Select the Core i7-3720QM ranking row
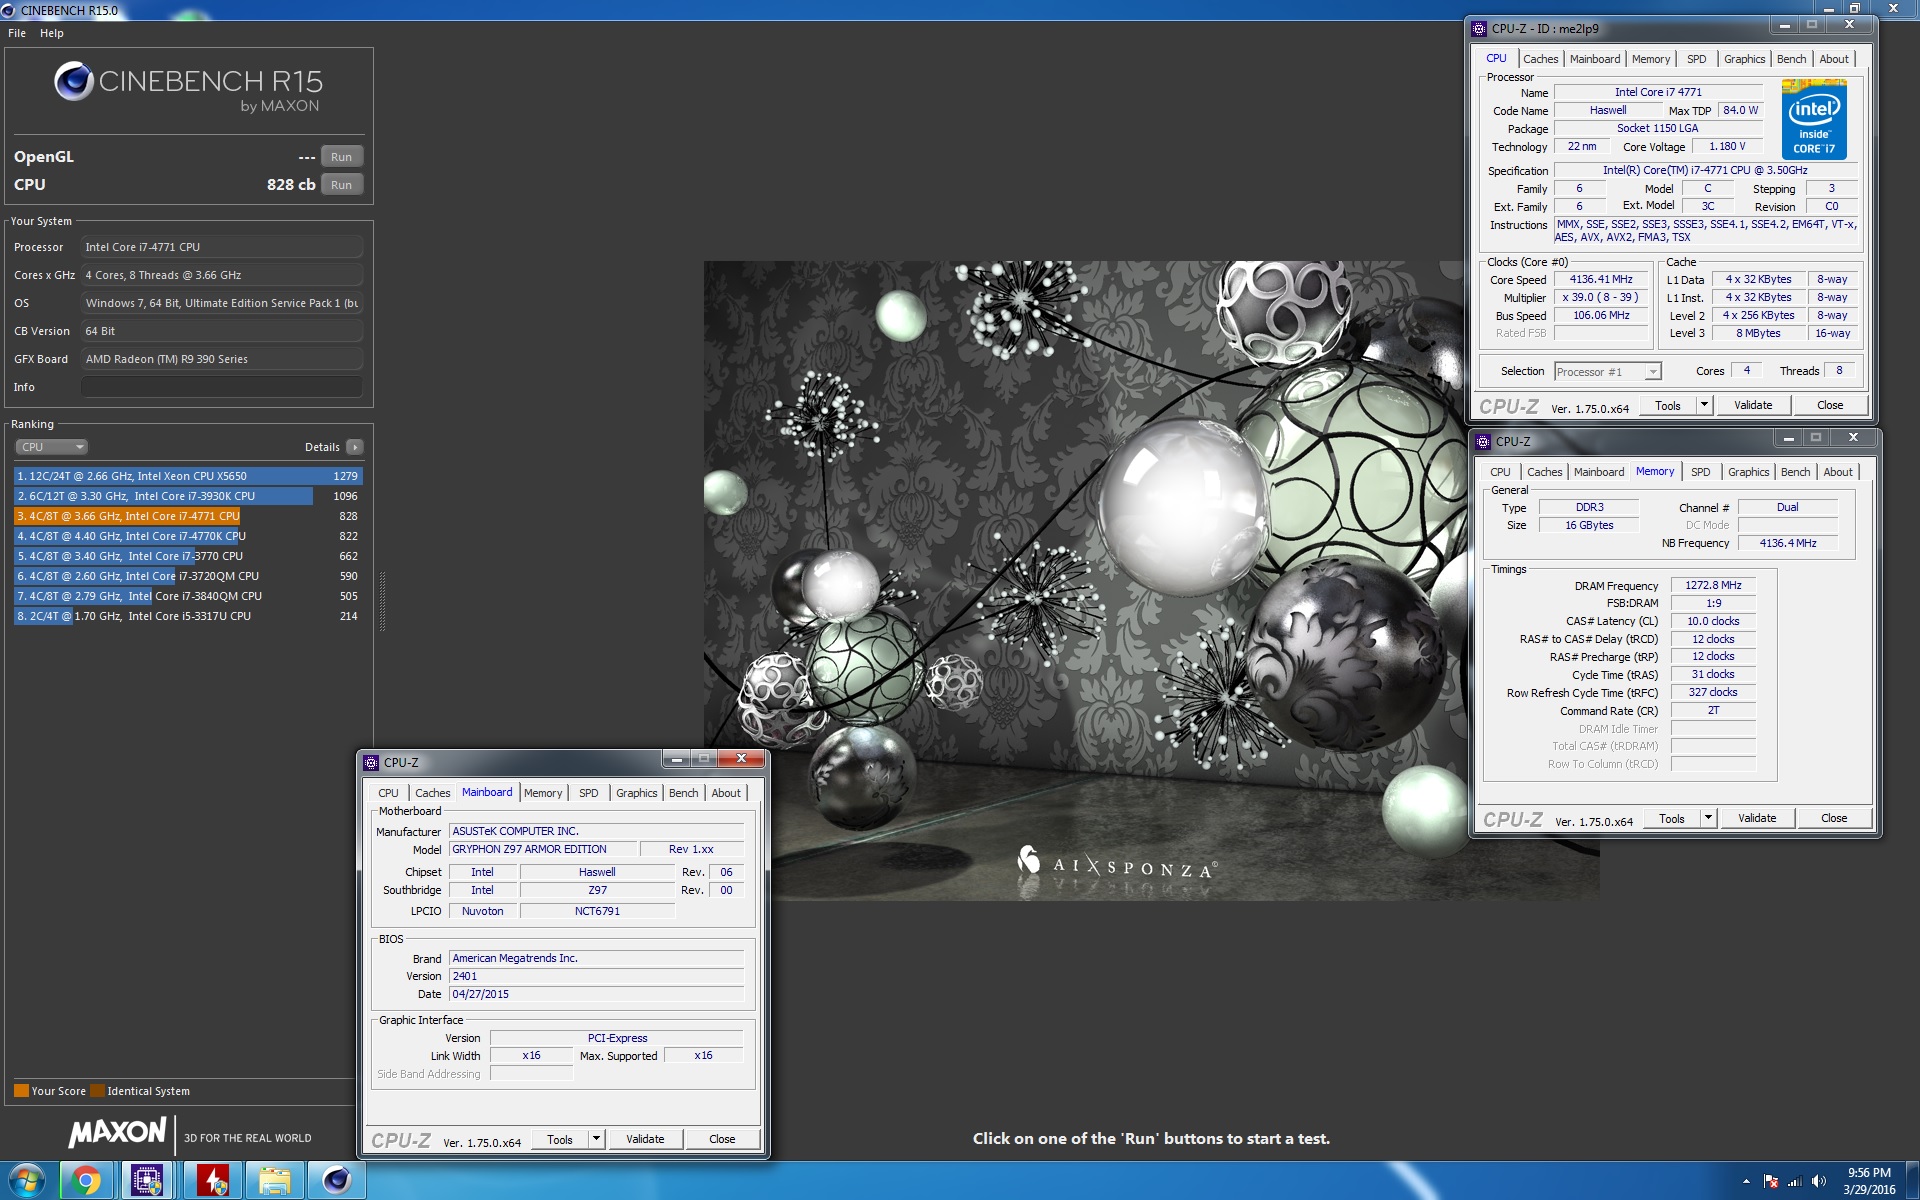 [x=188, y=576]
